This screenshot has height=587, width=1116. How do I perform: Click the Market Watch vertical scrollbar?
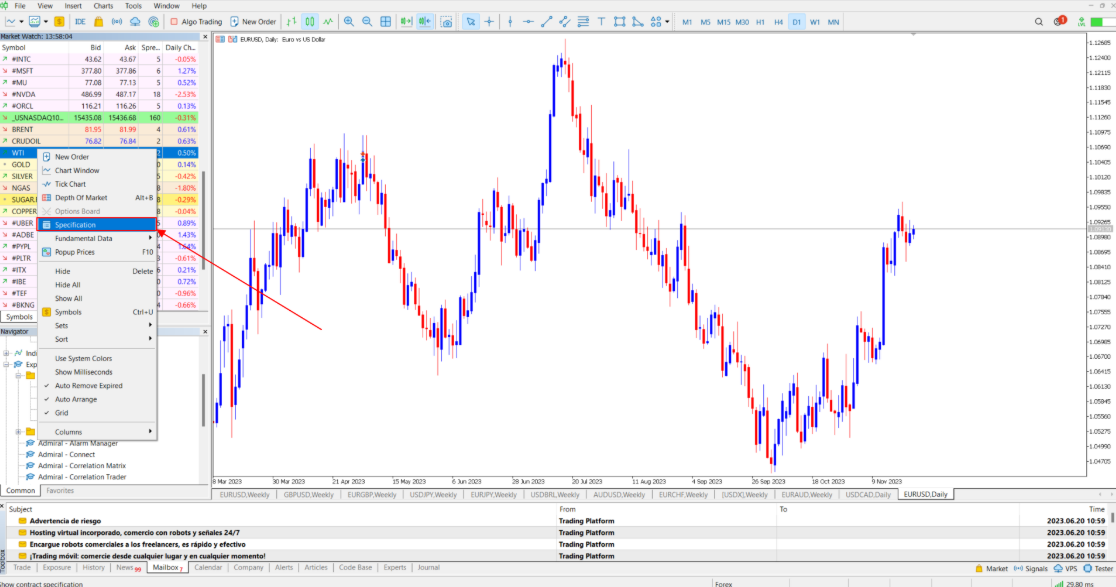pos(204,221)
